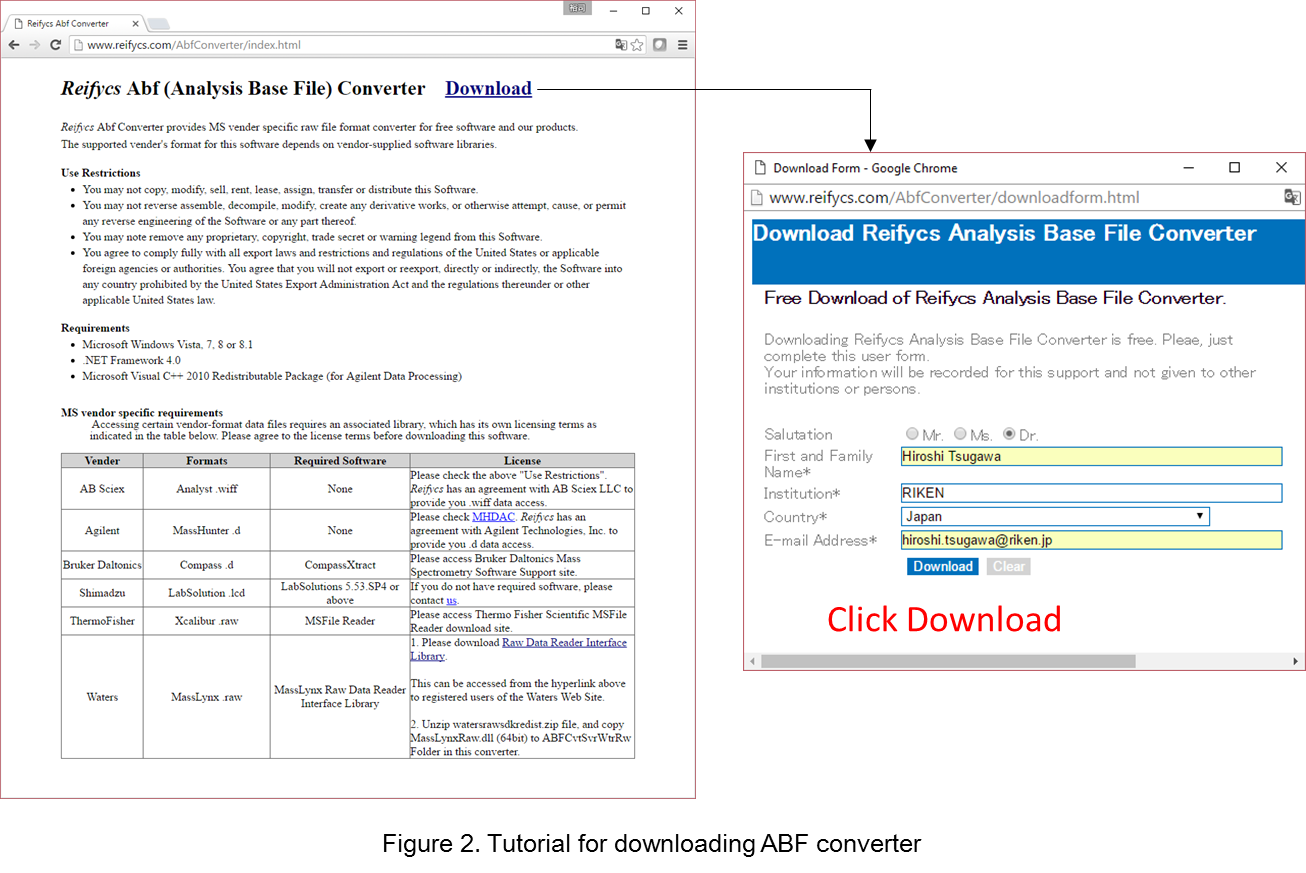Close the Download Form window
The image size is (1306, 873).
1281,168
